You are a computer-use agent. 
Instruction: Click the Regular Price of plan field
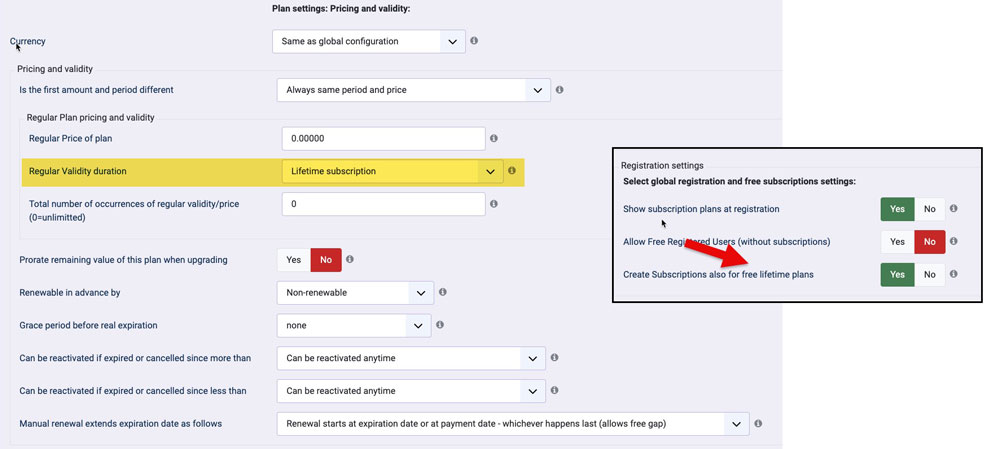point(383,138)
